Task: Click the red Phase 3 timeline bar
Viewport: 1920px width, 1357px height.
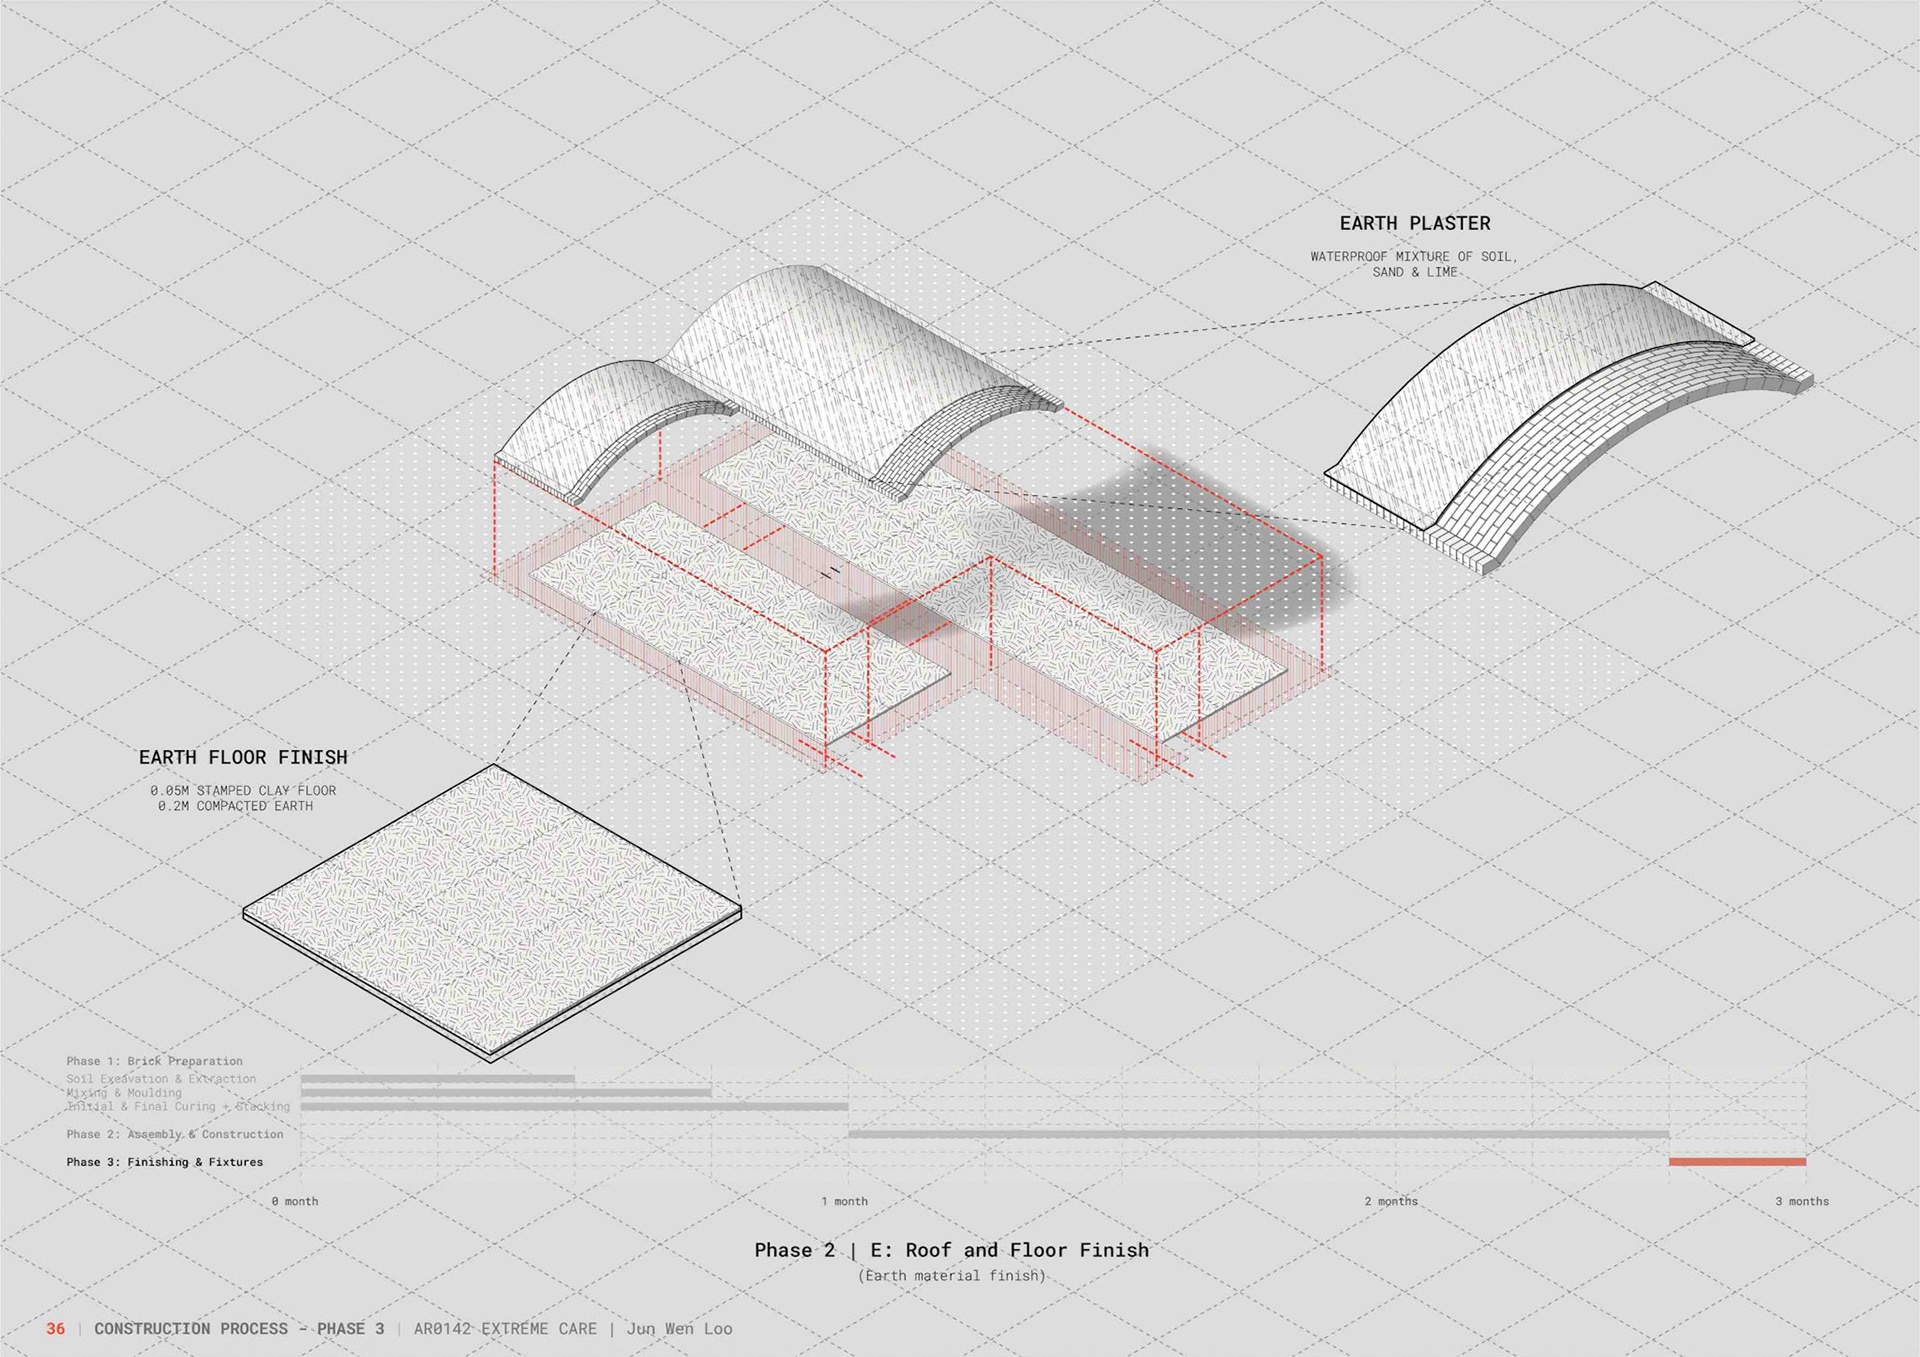Action: (1737, 1161)
